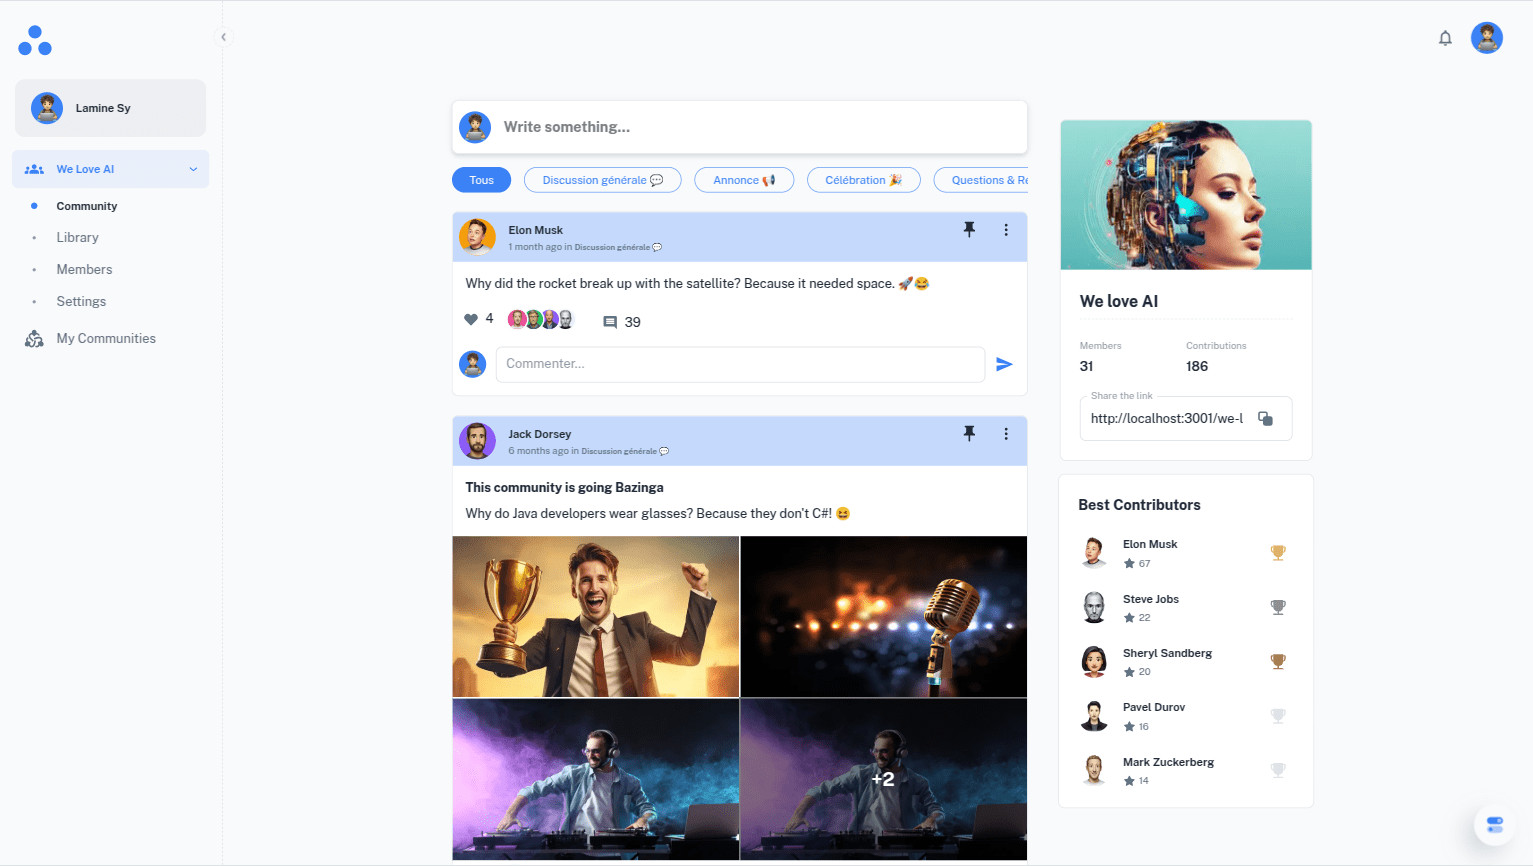Screen dimensions: 1533x866
Task: Click the We Love AI group icon
Action: pyautogui.click(x=34, y=169)
